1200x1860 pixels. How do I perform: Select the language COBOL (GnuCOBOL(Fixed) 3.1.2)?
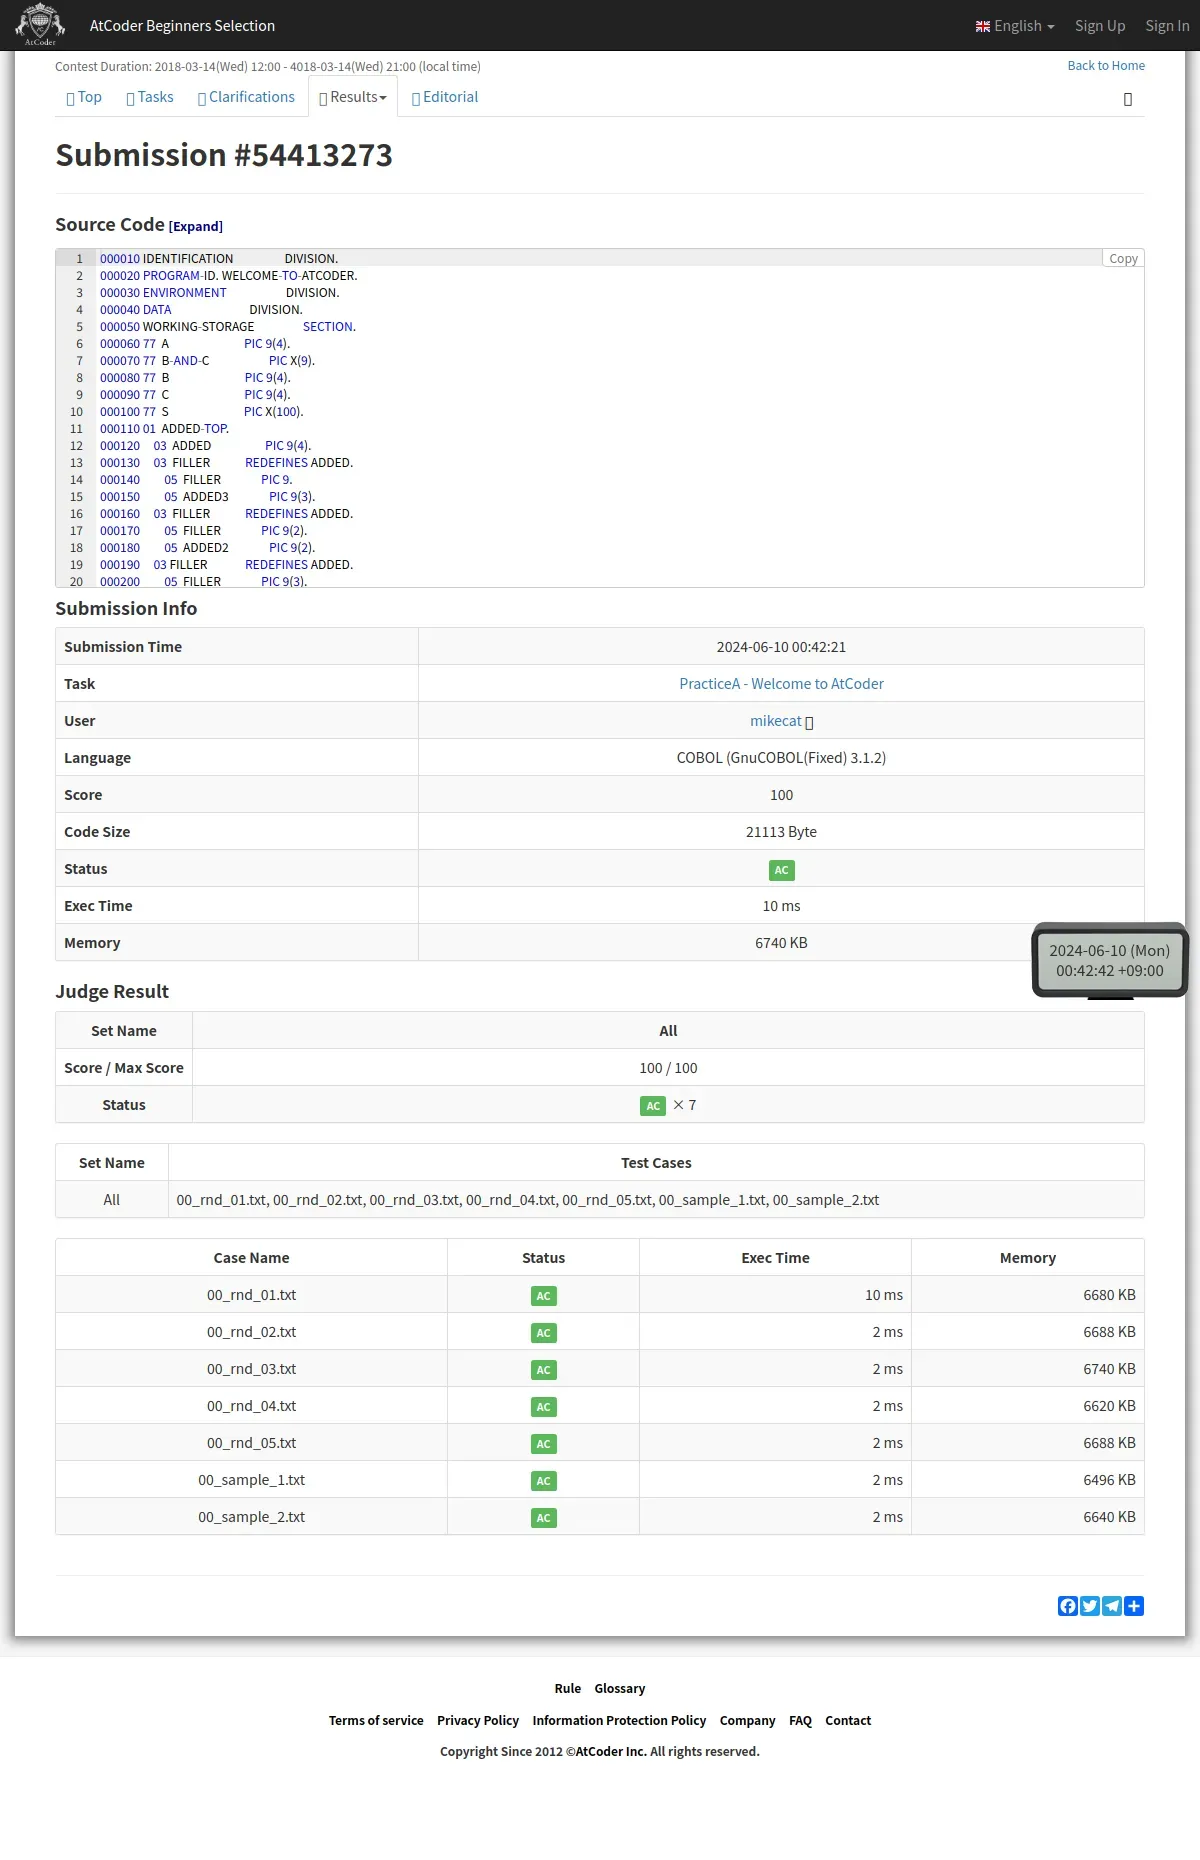(x=781, y=758)
